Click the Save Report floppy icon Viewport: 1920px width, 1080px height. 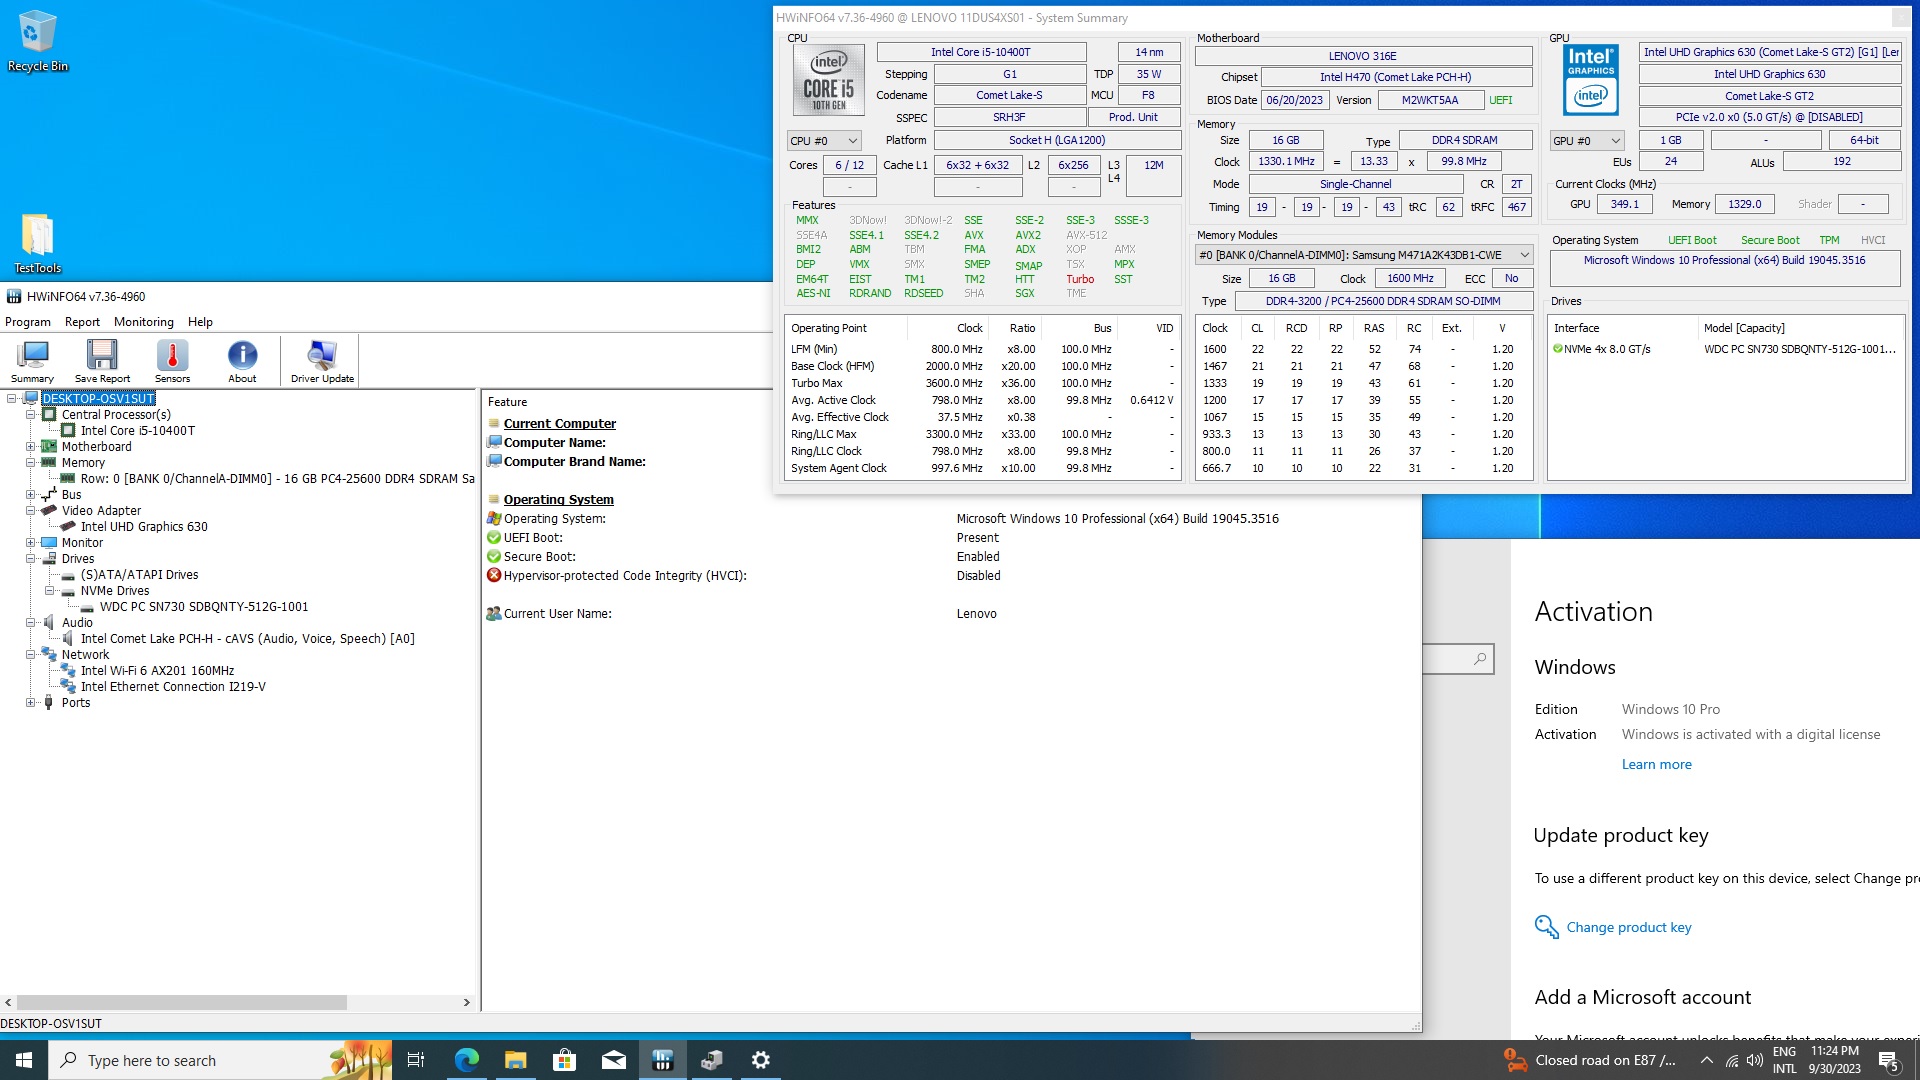point(102,361)
